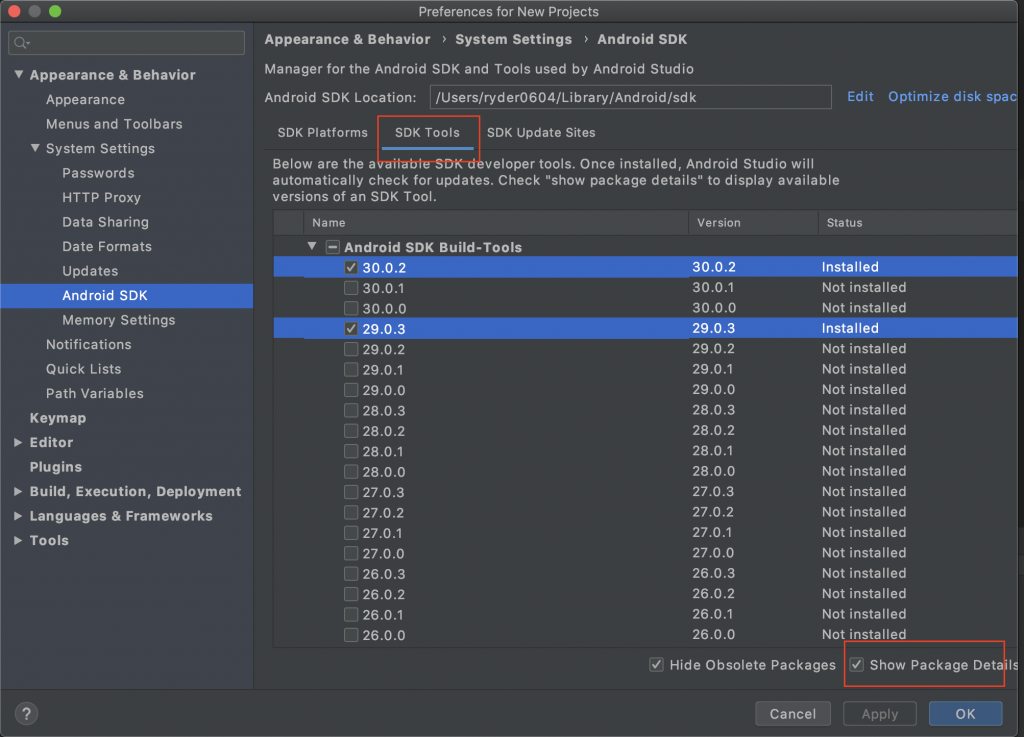The image size is (1024, 737).
Task: Click the search magnifier icon
Action: (21, 43)
